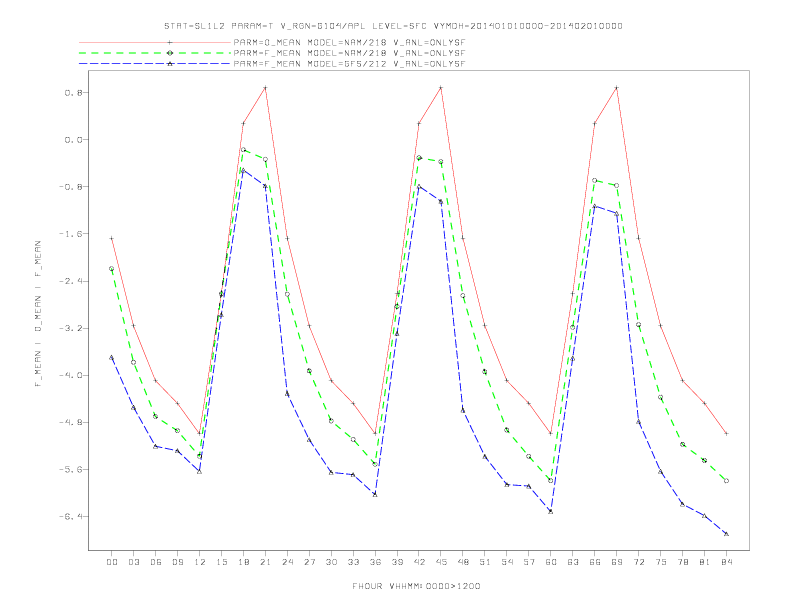This screenshot has height=612, width=792.
Task: Click the x-axis tick label 00
Action: tap(112, 562)
